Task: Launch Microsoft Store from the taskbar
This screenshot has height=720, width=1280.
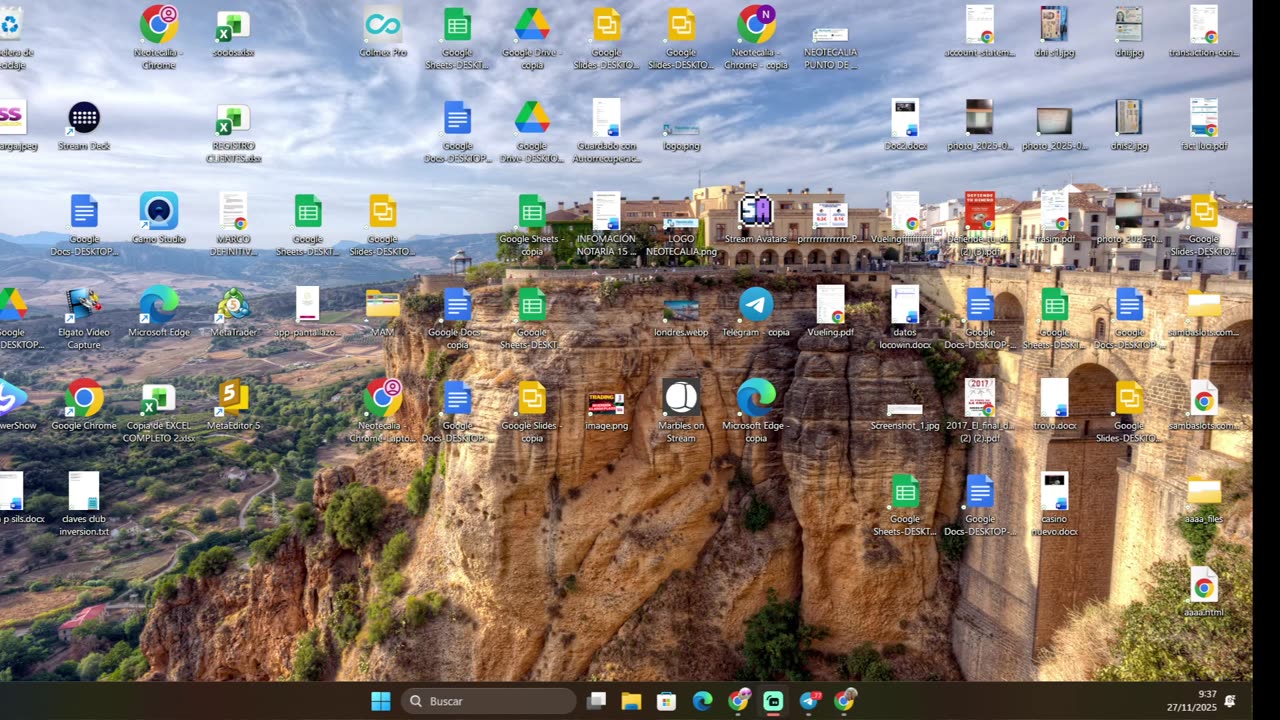Action: (x=667, y=701)
